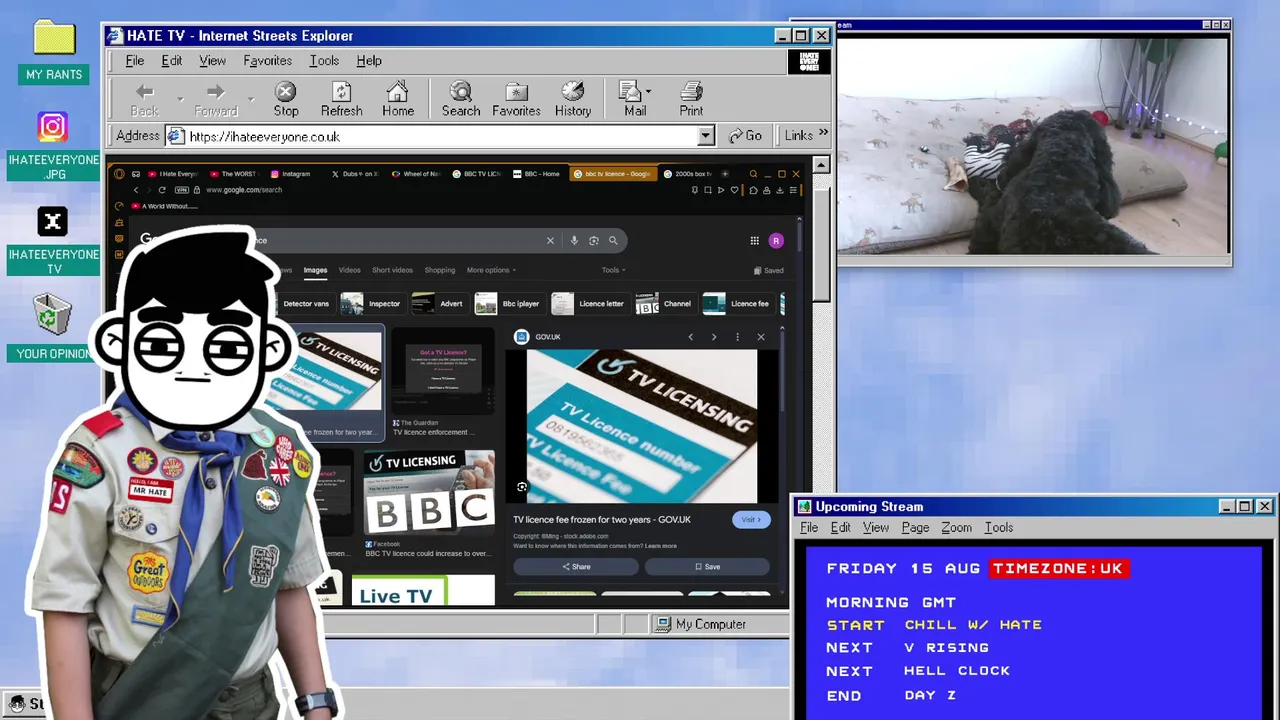Click the Forward toolbar button
1280x720 pixels.
coord(216,99)
